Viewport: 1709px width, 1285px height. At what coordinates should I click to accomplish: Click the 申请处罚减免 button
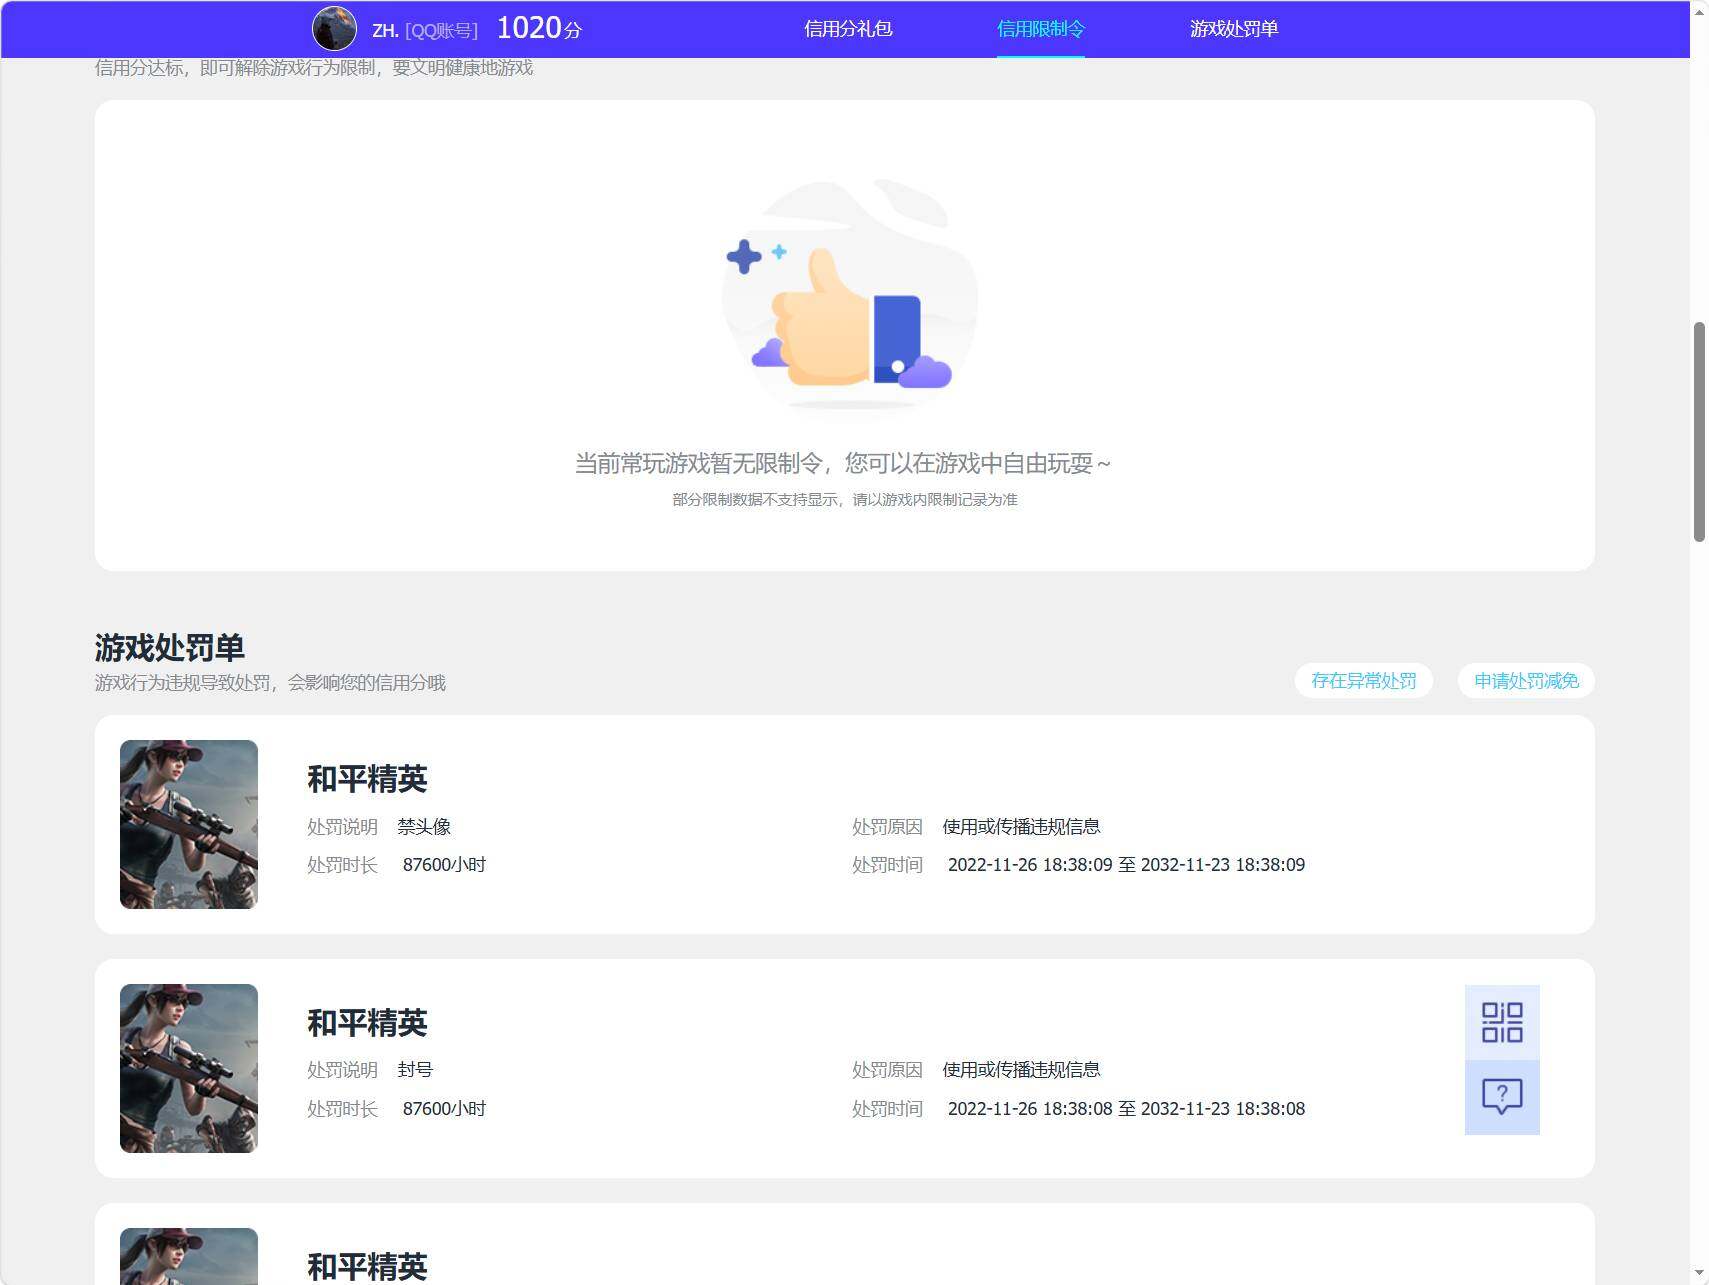pos(1526,681)
